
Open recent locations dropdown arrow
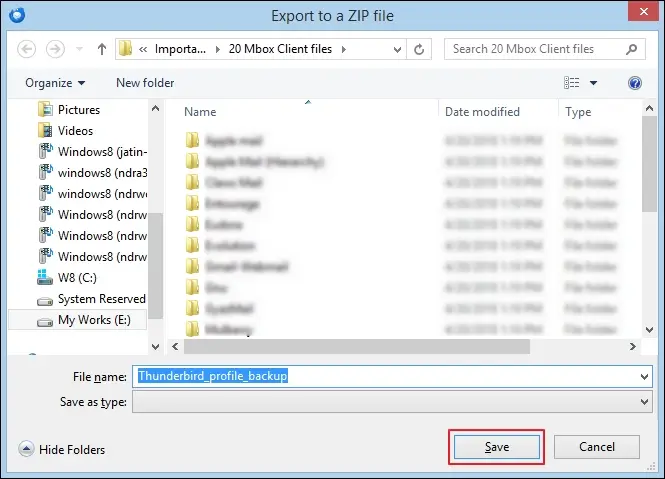point(79,49)
